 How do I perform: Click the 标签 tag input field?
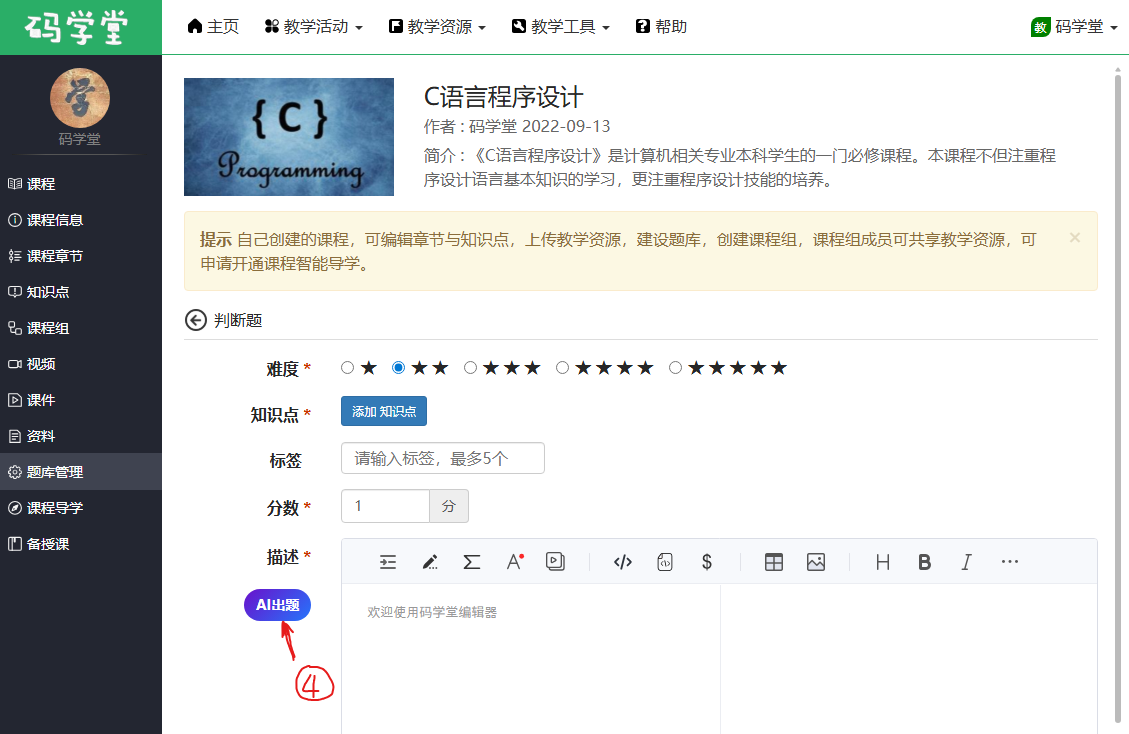(x=442, y=459)
